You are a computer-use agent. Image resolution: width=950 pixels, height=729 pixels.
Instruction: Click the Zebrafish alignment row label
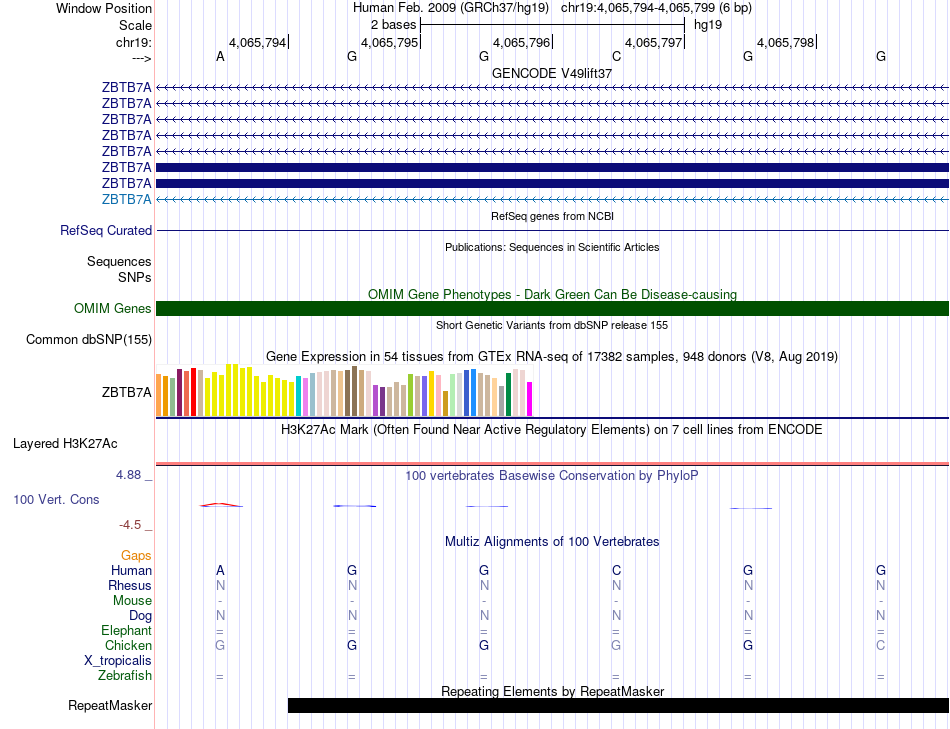pyautogui.click(x=125, y=675)
